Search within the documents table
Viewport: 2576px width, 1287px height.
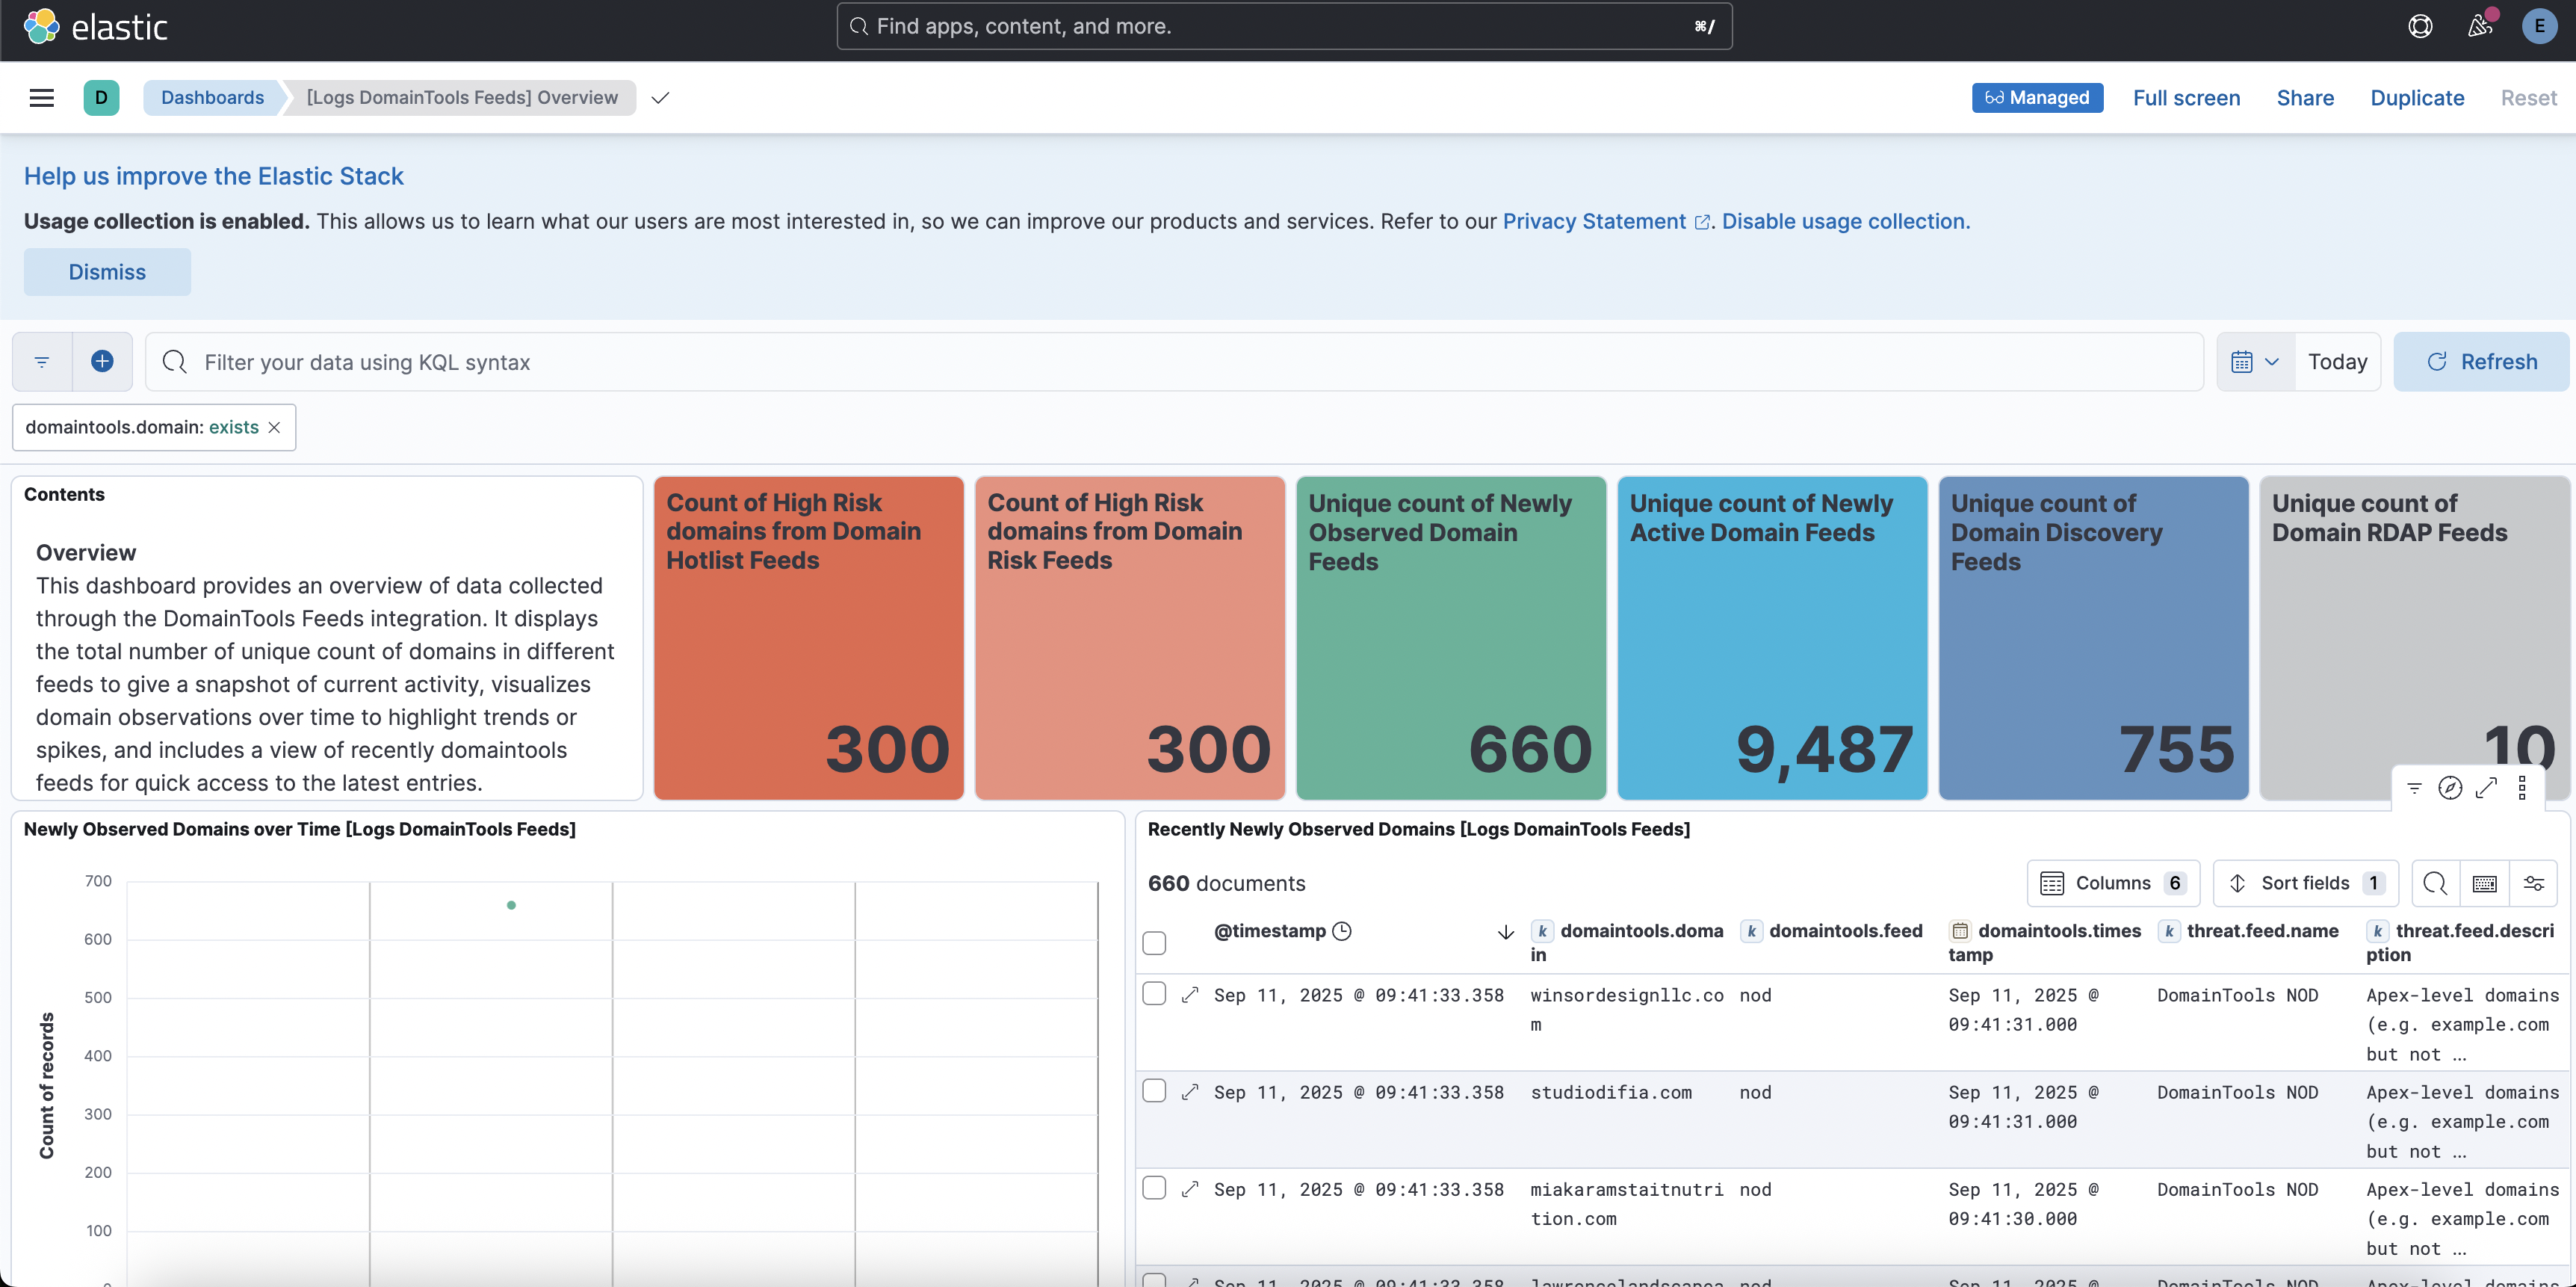[2436, 883]
